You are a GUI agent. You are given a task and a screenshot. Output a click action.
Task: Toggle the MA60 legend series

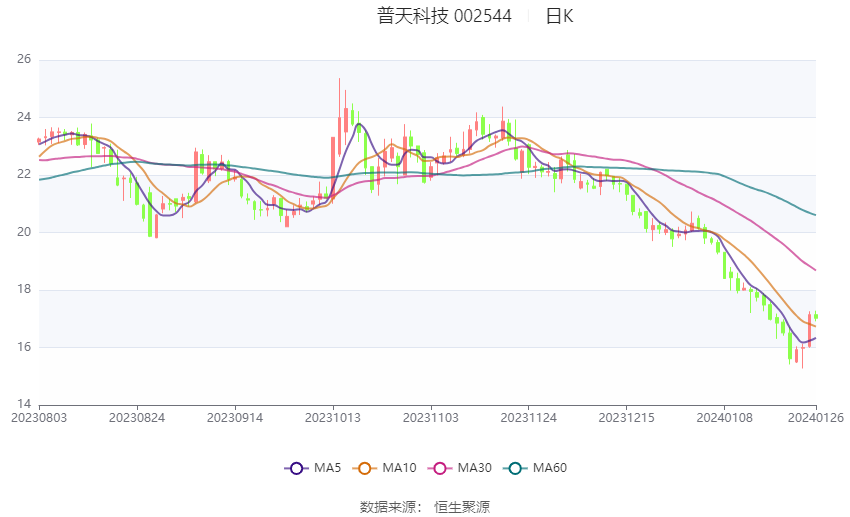pos(535,468)
